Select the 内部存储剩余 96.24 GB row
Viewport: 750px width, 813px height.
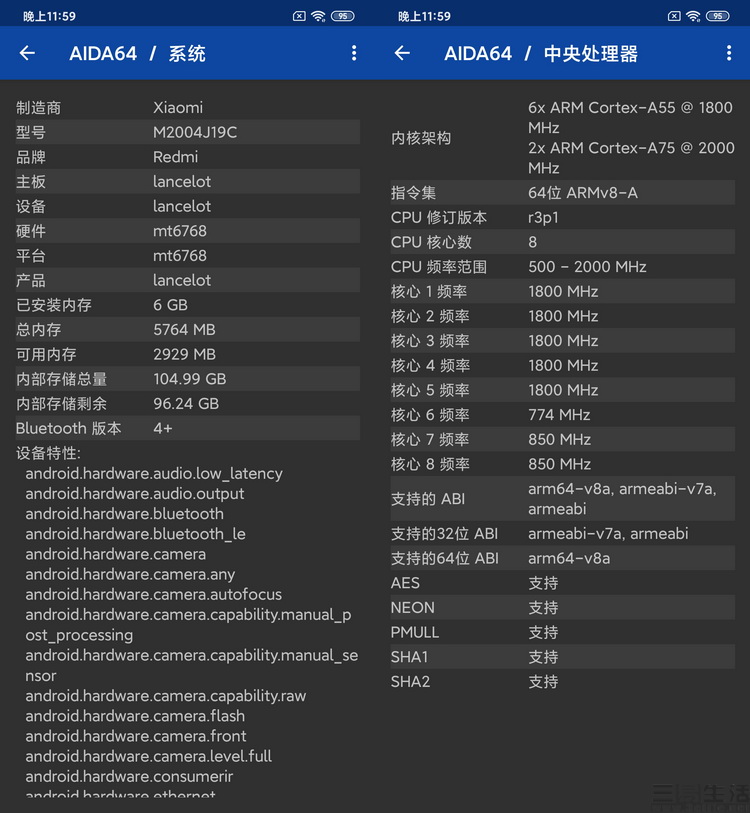188,403
